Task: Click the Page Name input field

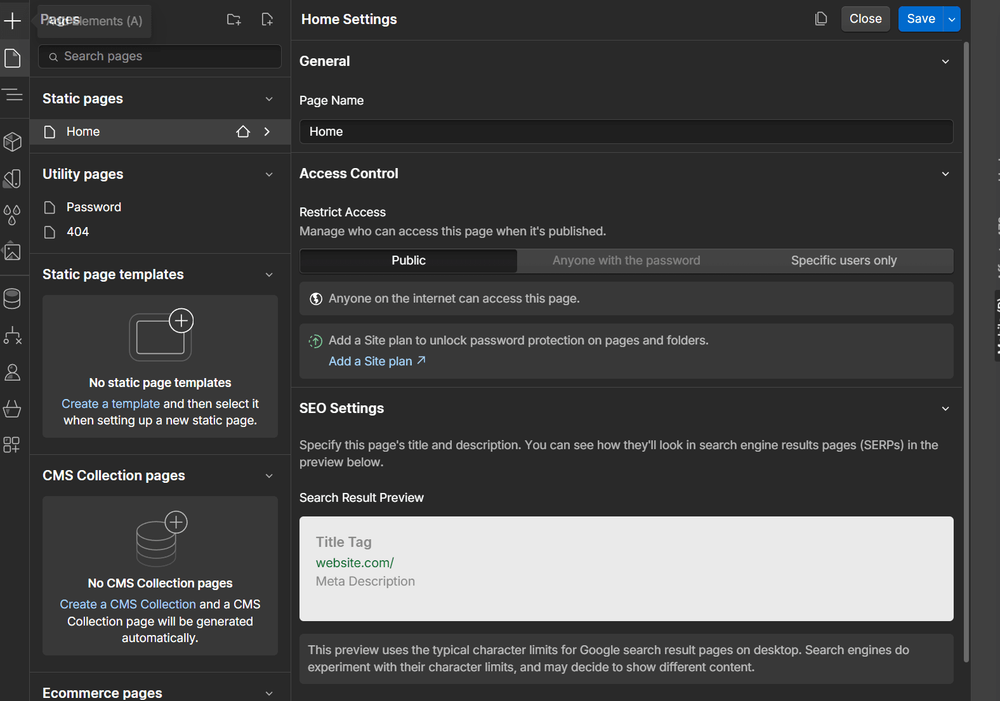Action: pos(626,132)
